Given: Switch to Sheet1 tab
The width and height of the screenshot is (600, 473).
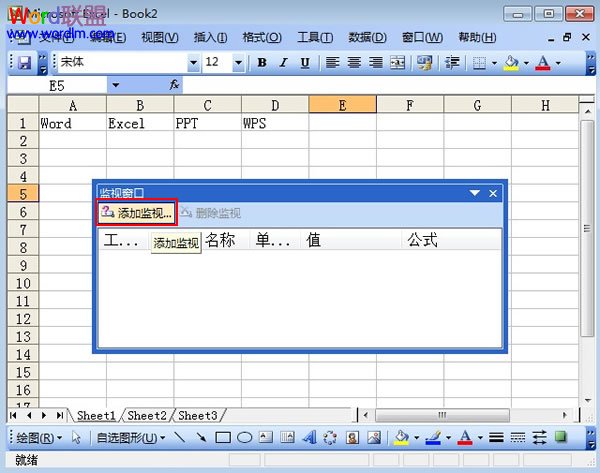Looking at the screenshot, I should [96, 415].
